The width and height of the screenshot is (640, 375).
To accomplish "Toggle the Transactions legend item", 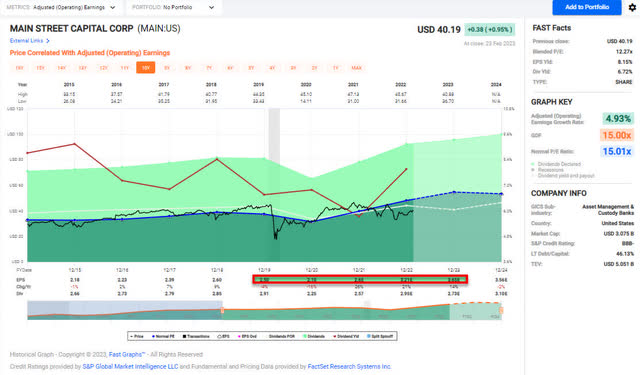I will [x=196, y=336].
